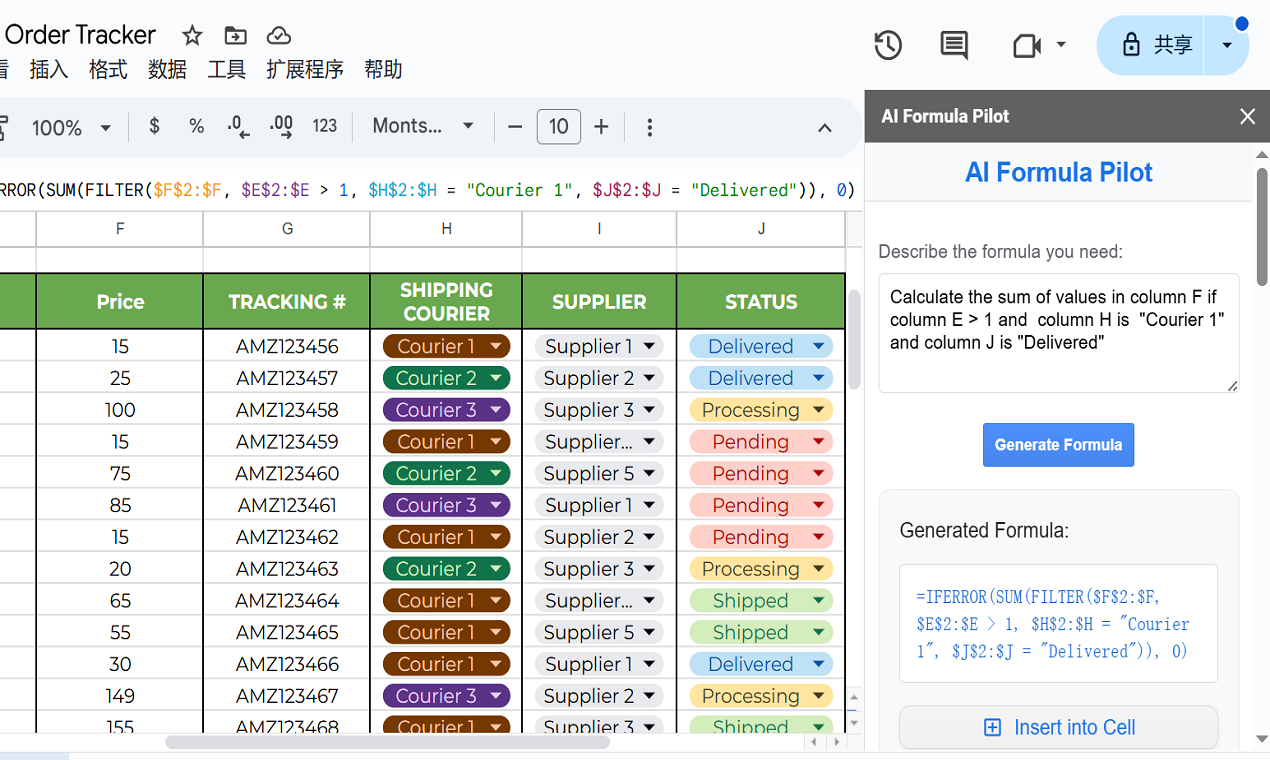Apply percent format icon
This screenshot has width=1270, height=760.
pos(196,126)
